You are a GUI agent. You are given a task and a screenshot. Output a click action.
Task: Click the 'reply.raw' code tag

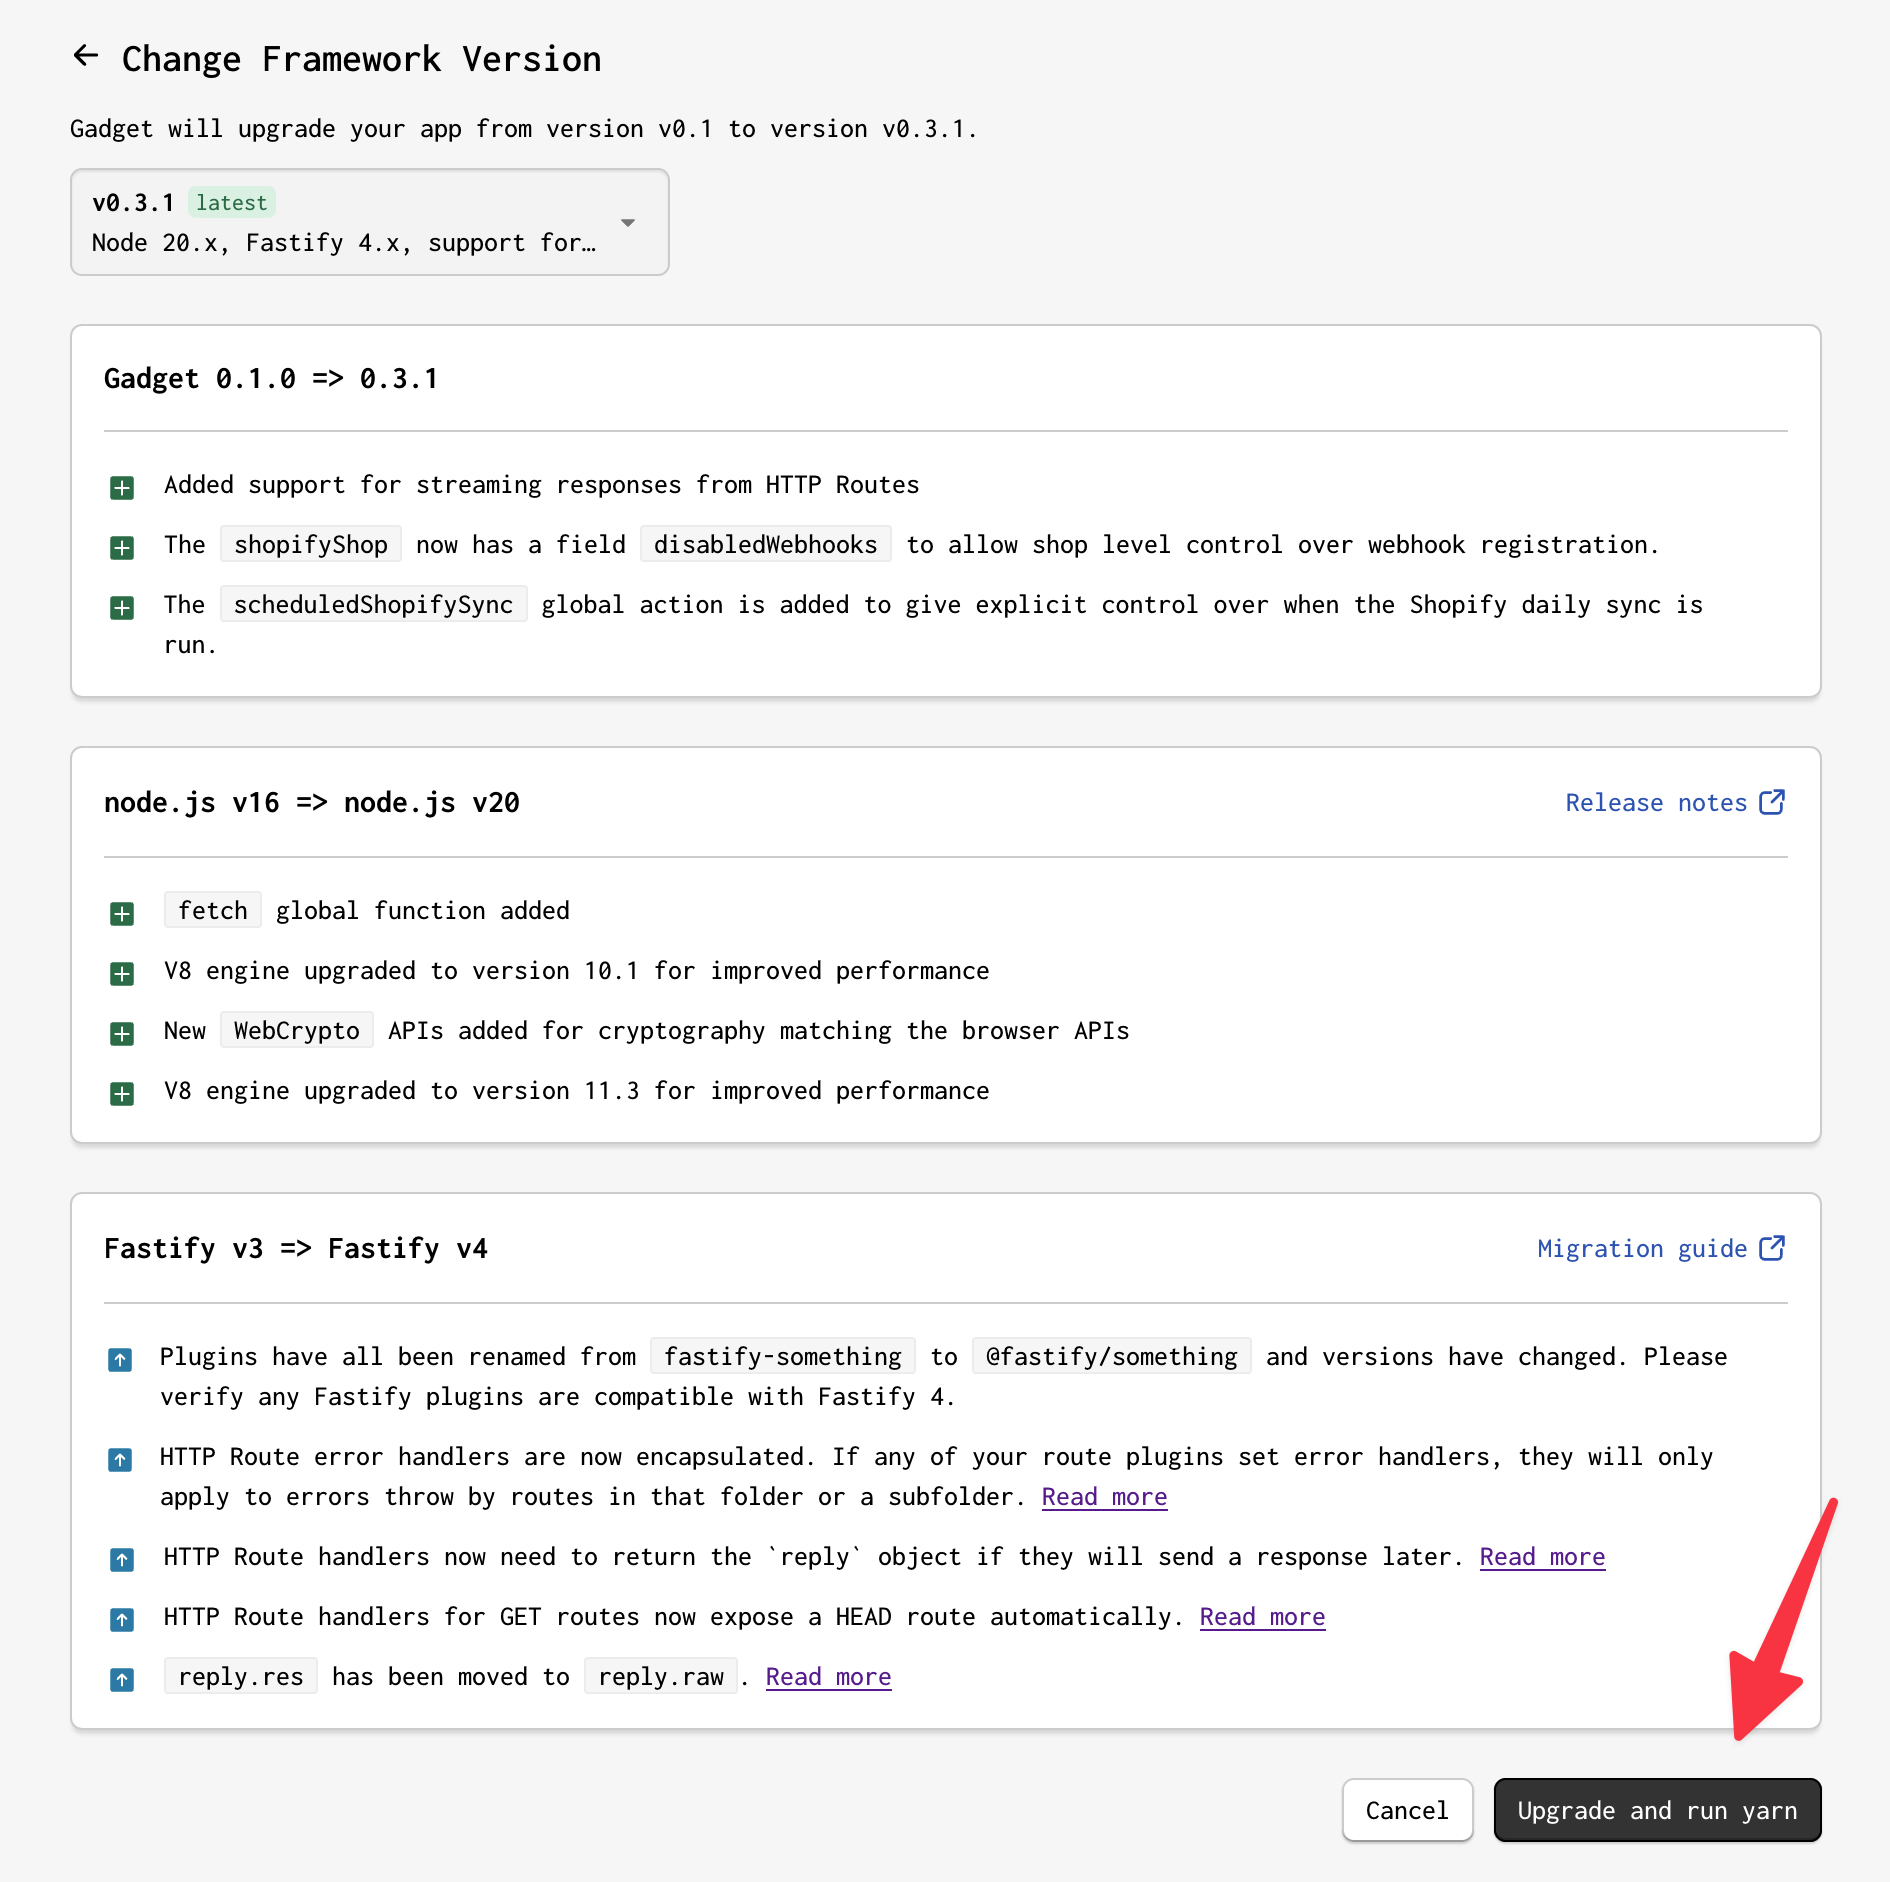661,1677
